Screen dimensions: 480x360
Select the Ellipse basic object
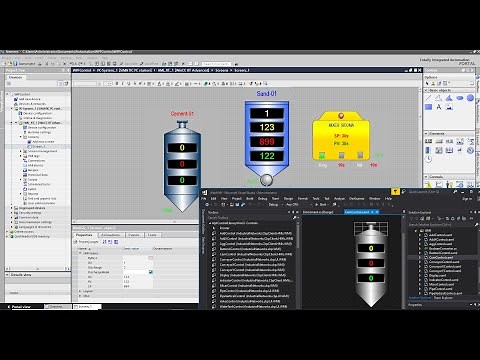tap(460, 98)
